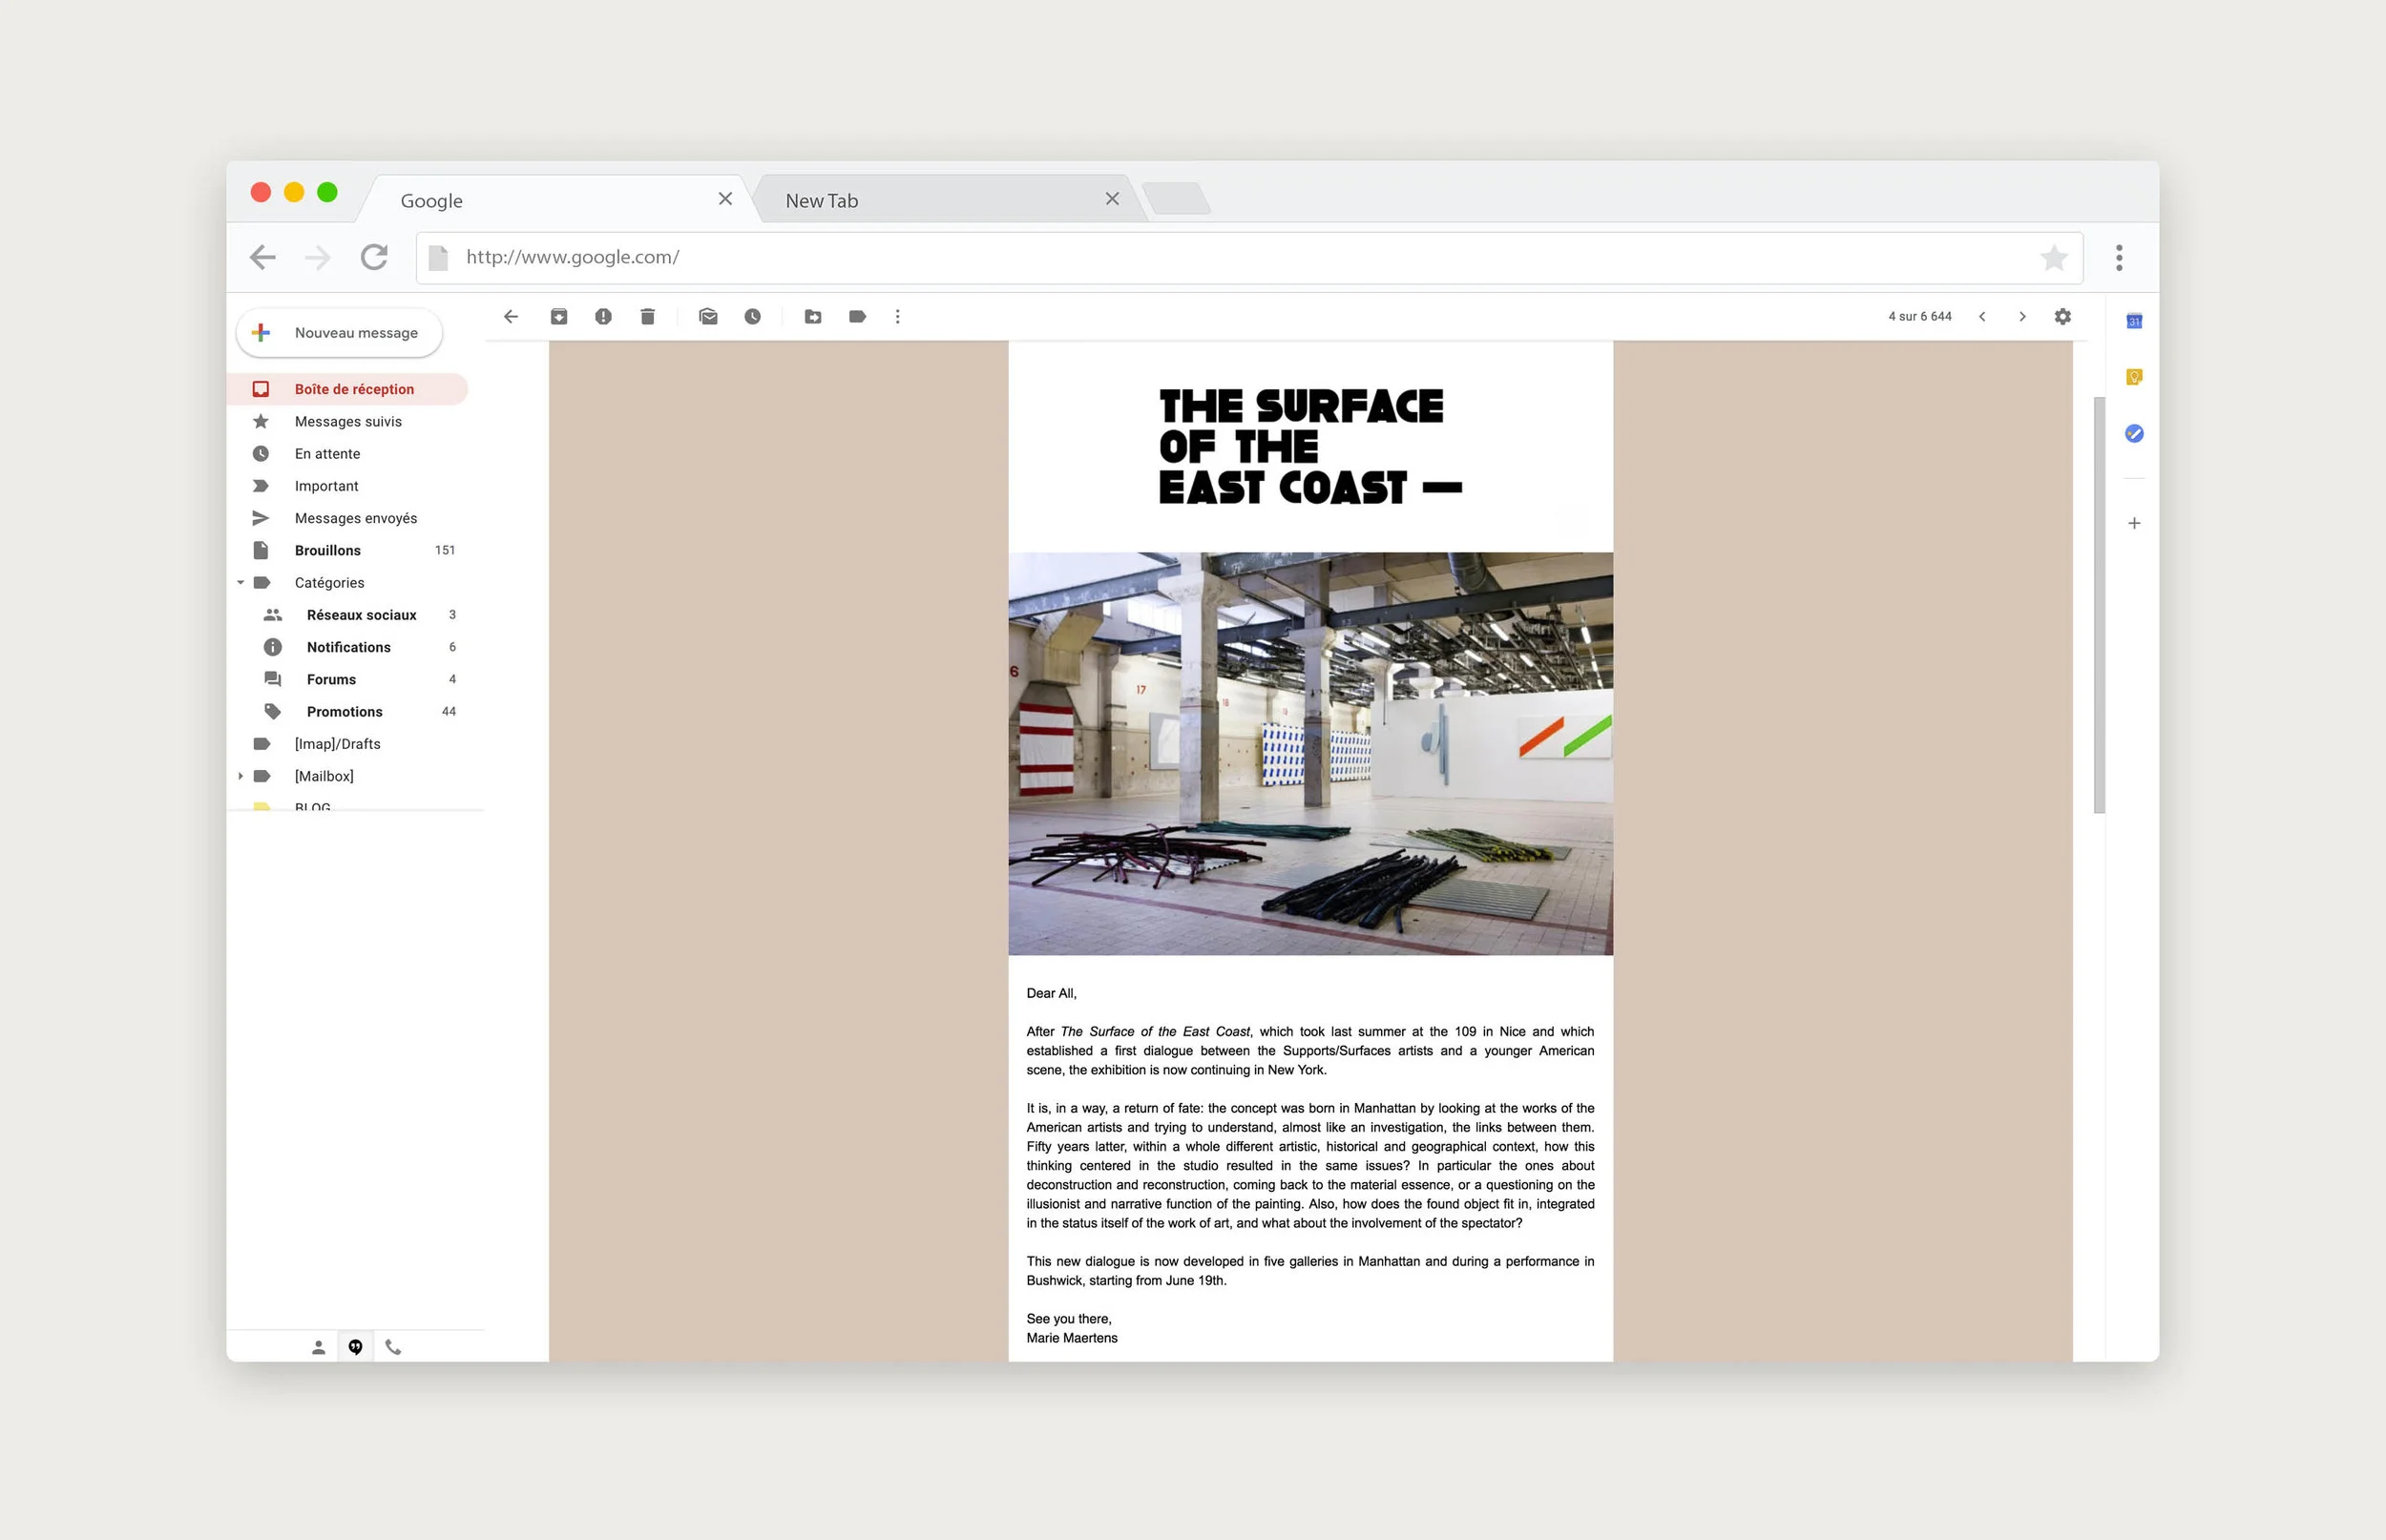The image size is (2386, 1540).
Task: Delete email using trash icon
Action: pyautogui.click(x=648, y=317)
